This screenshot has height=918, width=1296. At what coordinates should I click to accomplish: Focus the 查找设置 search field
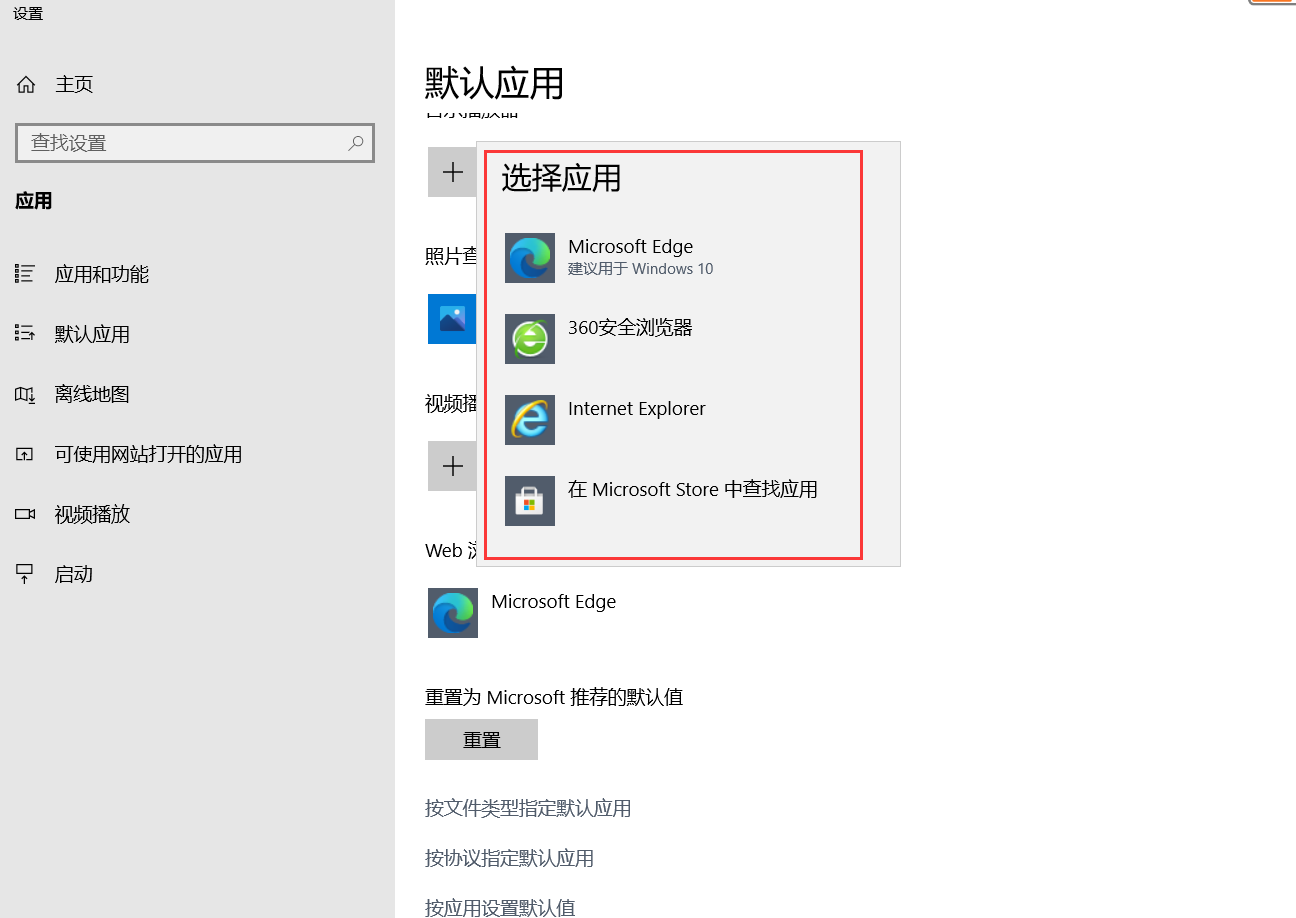tap(195, 143)
